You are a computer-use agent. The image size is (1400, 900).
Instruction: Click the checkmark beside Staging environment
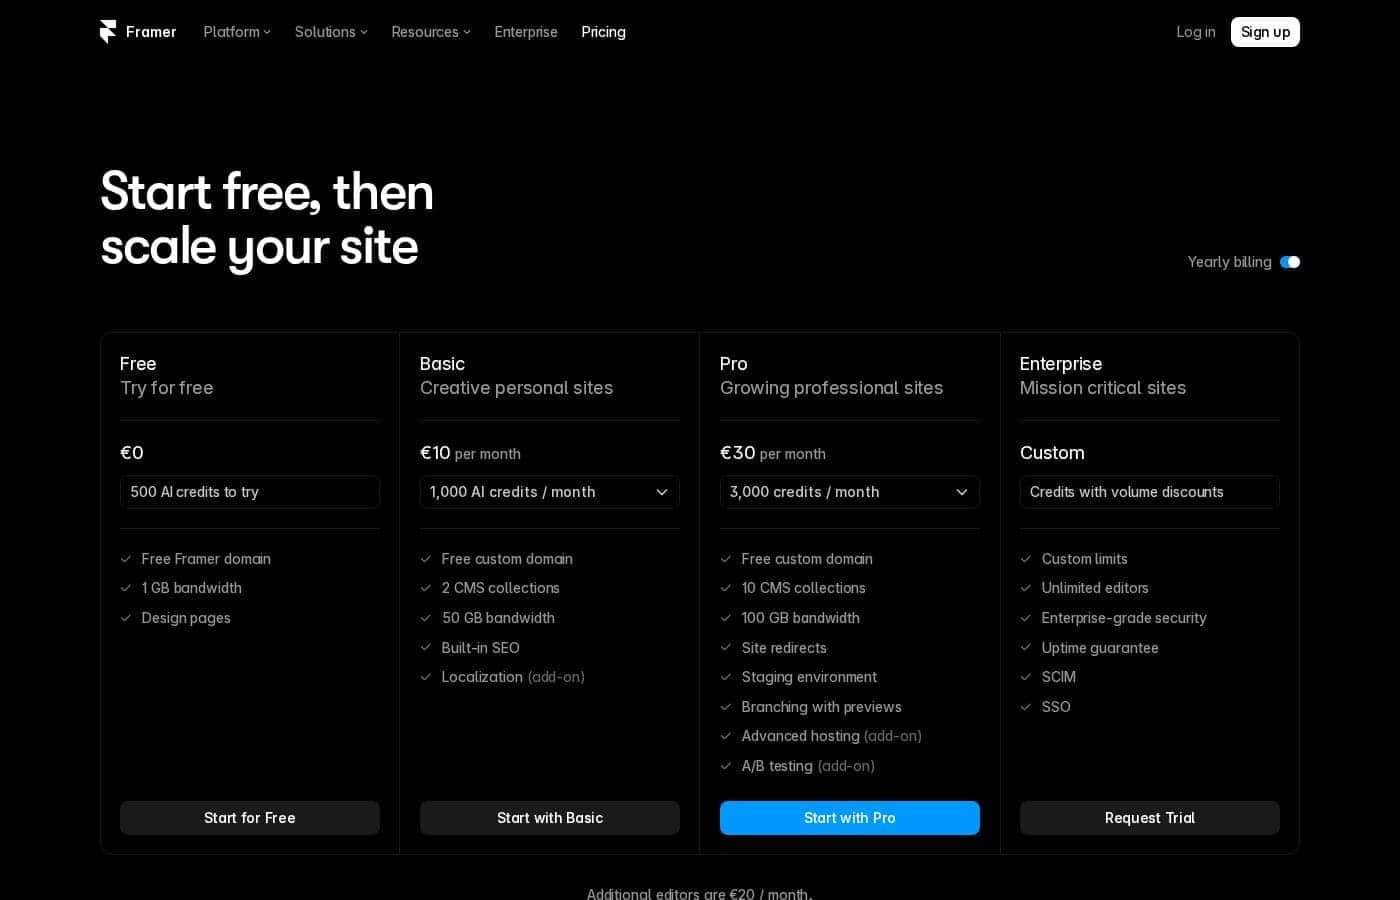click(x=726, y=677)
